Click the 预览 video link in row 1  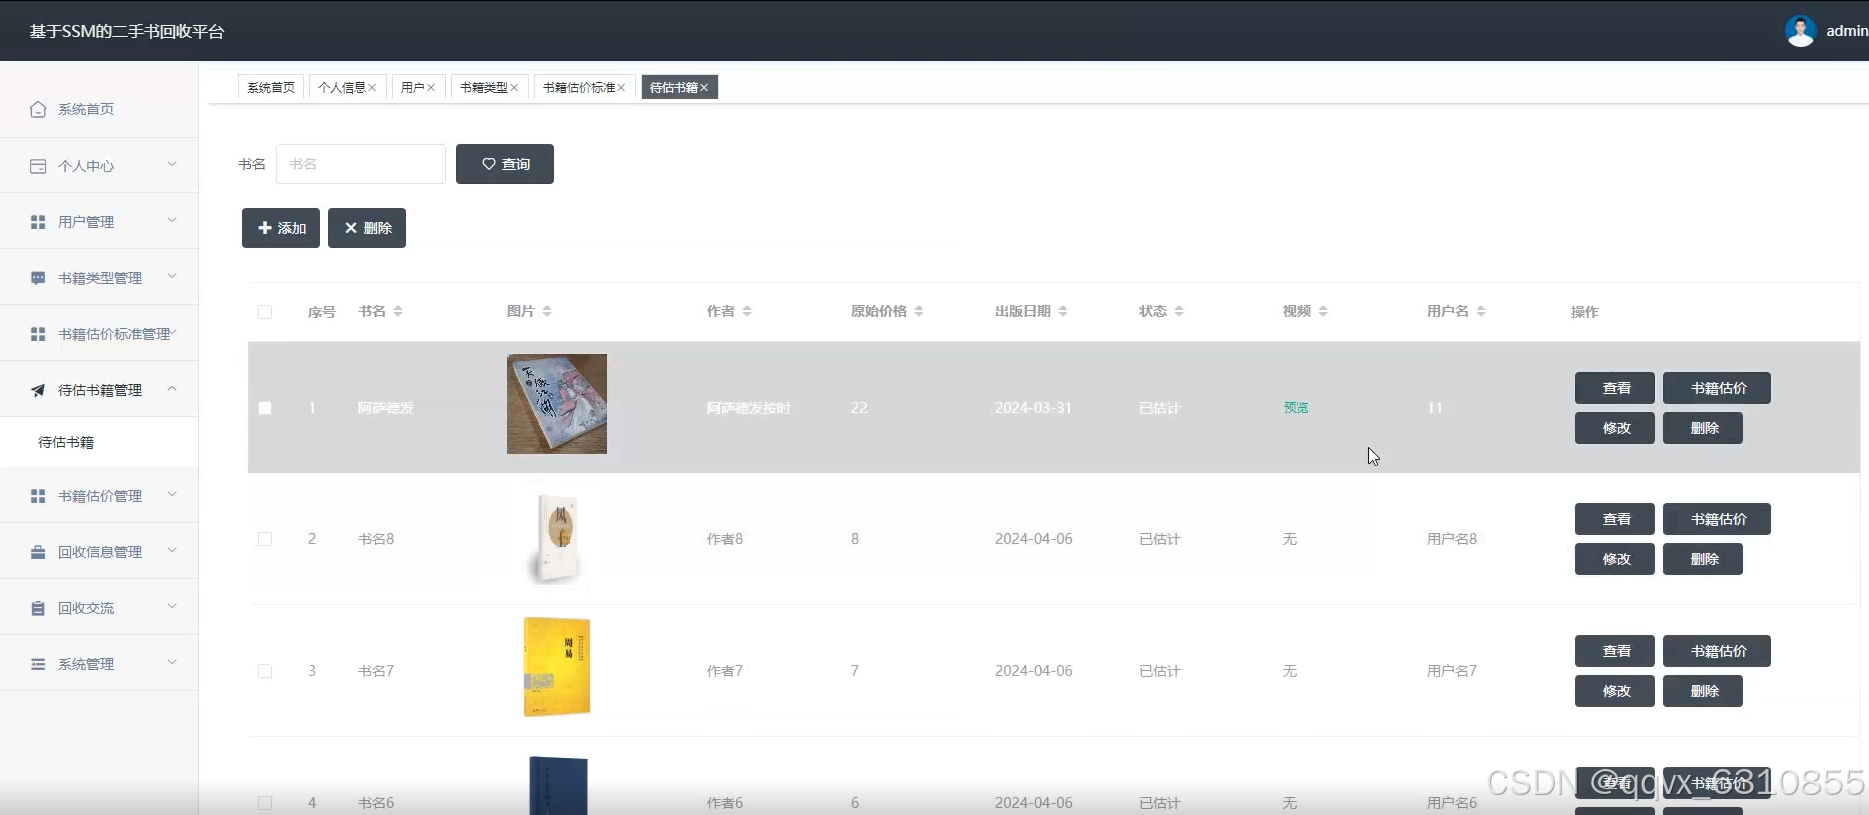(x=1296, y=408)
